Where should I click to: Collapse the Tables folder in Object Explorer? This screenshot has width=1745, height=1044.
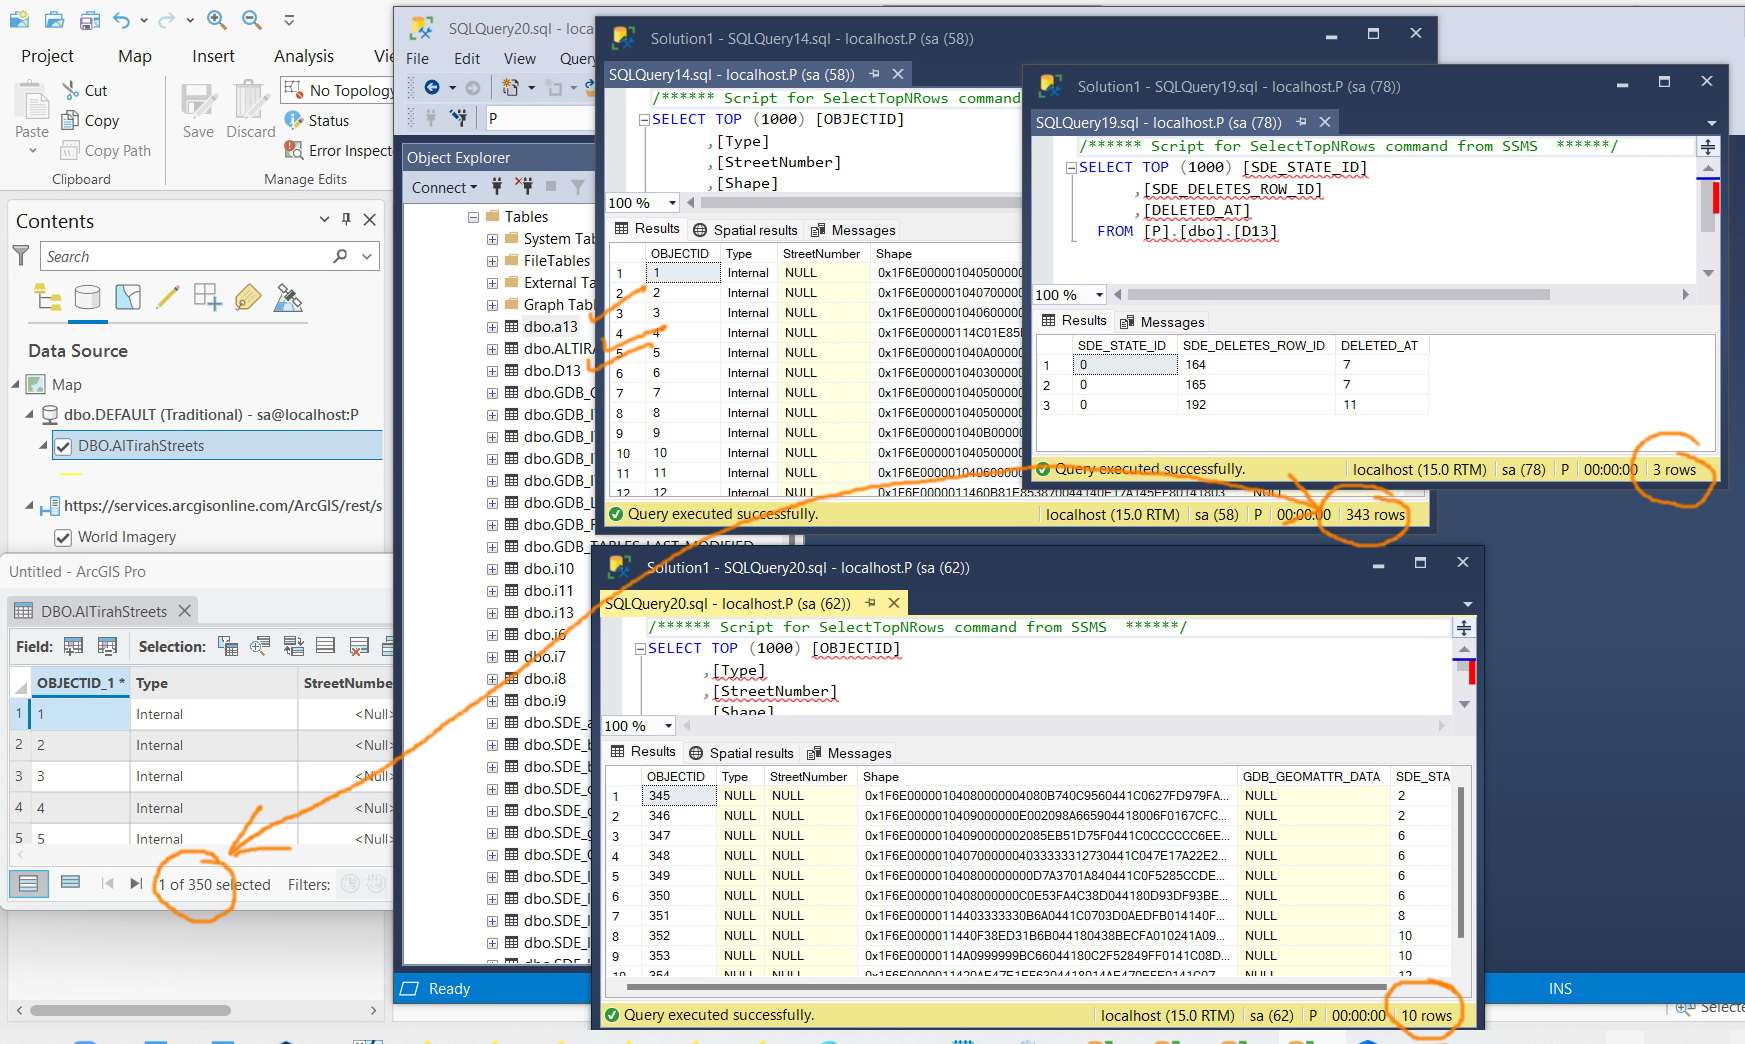(473, 217)
